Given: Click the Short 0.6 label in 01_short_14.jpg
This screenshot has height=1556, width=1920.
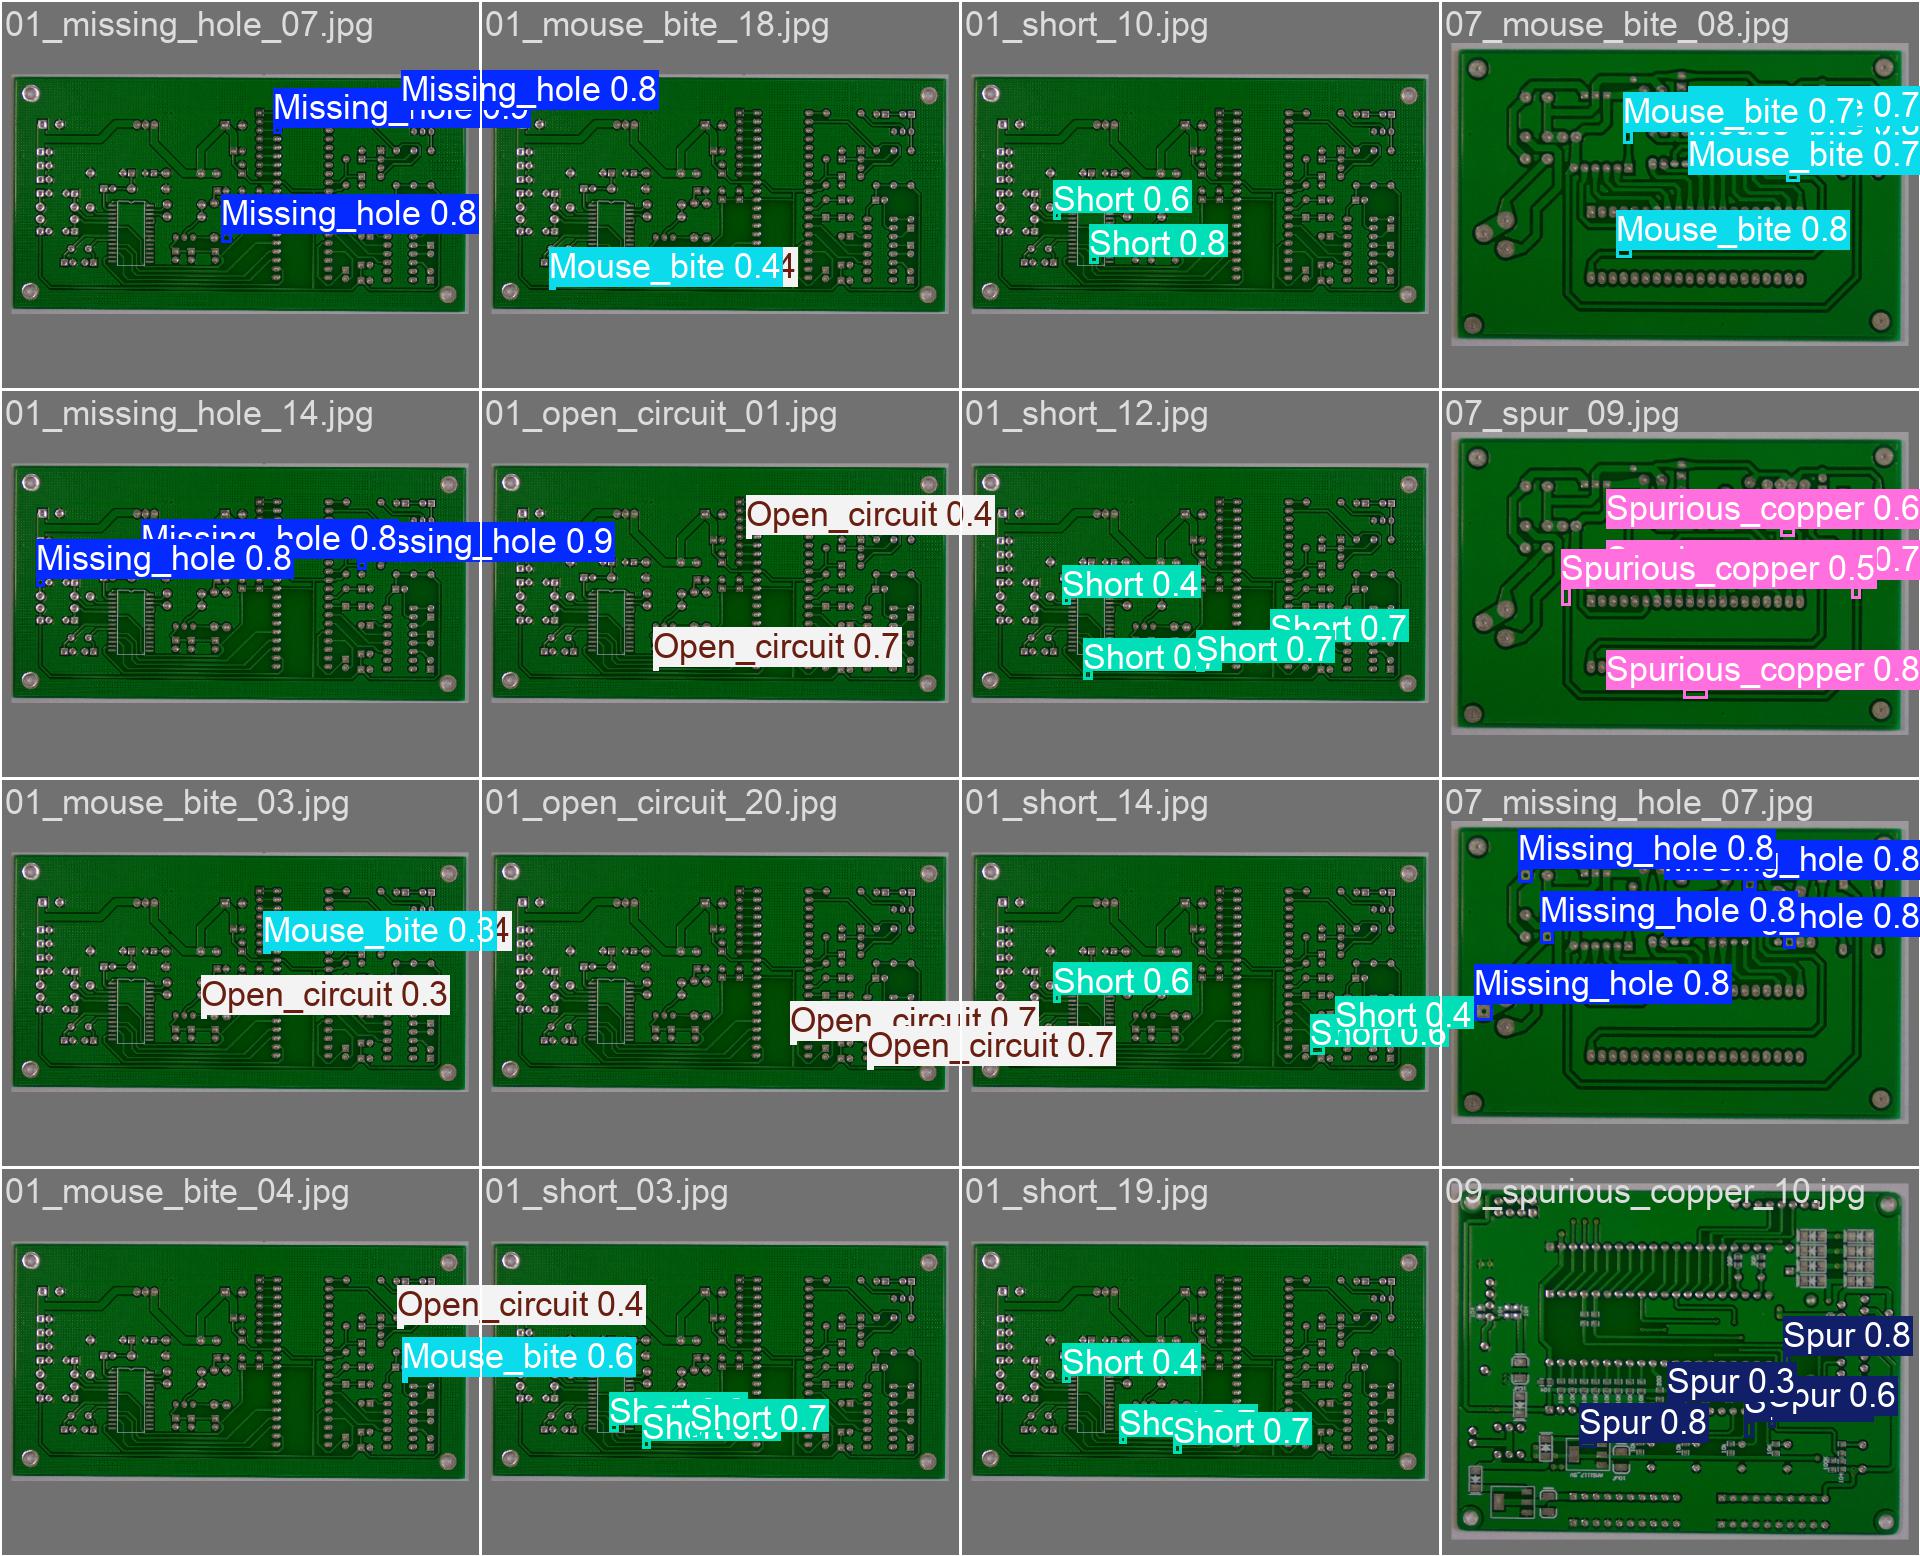Looking at the screenshot, I should [1122, 982].
